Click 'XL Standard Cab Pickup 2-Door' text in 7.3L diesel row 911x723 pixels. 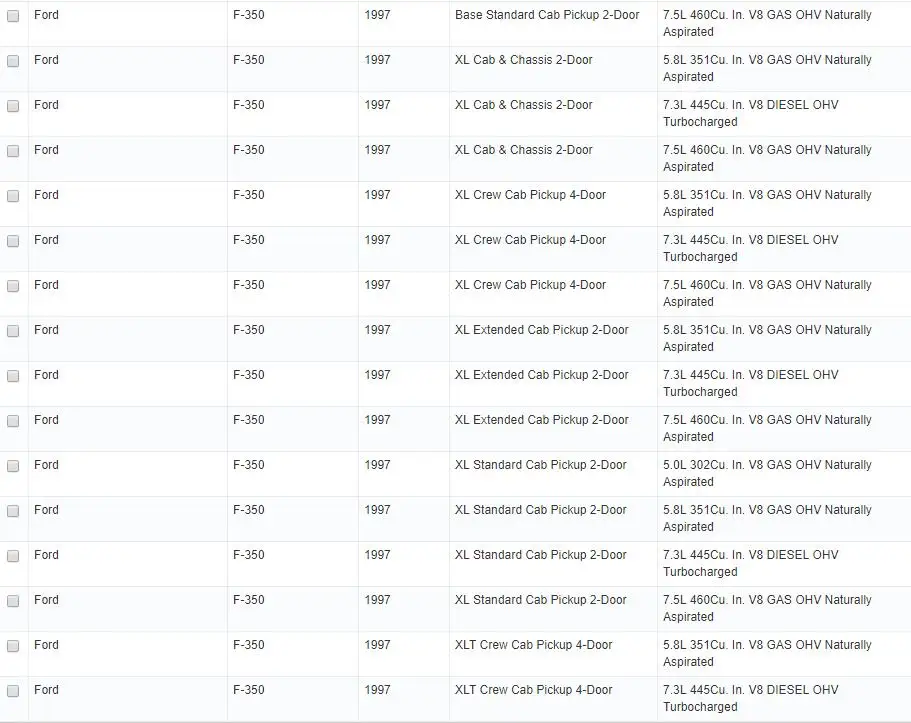tap(540, 555)
